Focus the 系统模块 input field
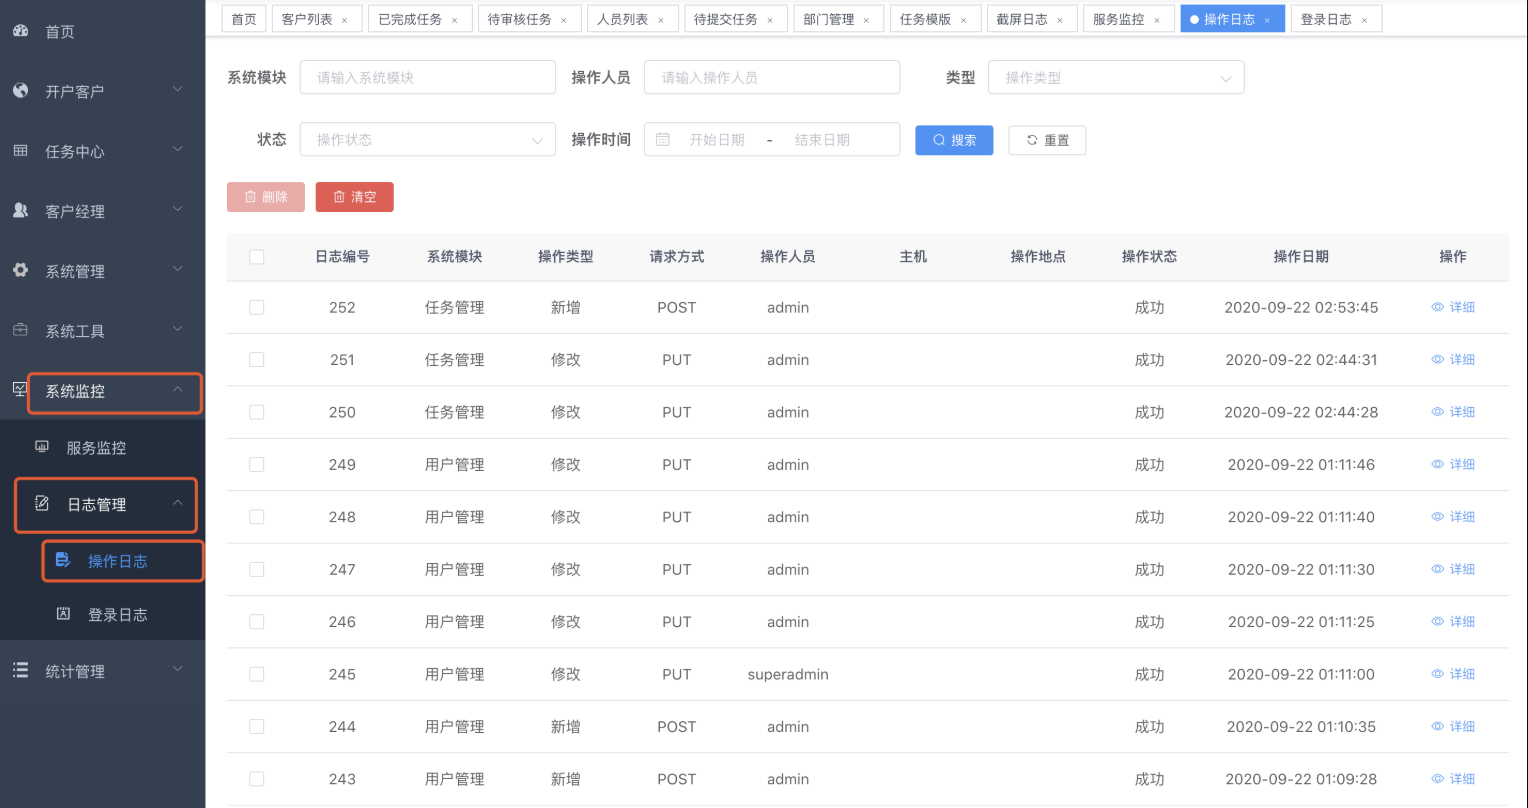1528x808 pixels. coord(427,77)
